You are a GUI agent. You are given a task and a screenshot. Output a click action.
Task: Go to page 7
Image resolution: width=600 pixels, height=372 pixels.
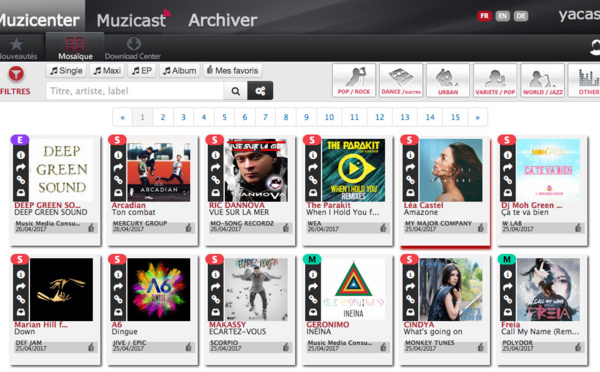(265, 117)
